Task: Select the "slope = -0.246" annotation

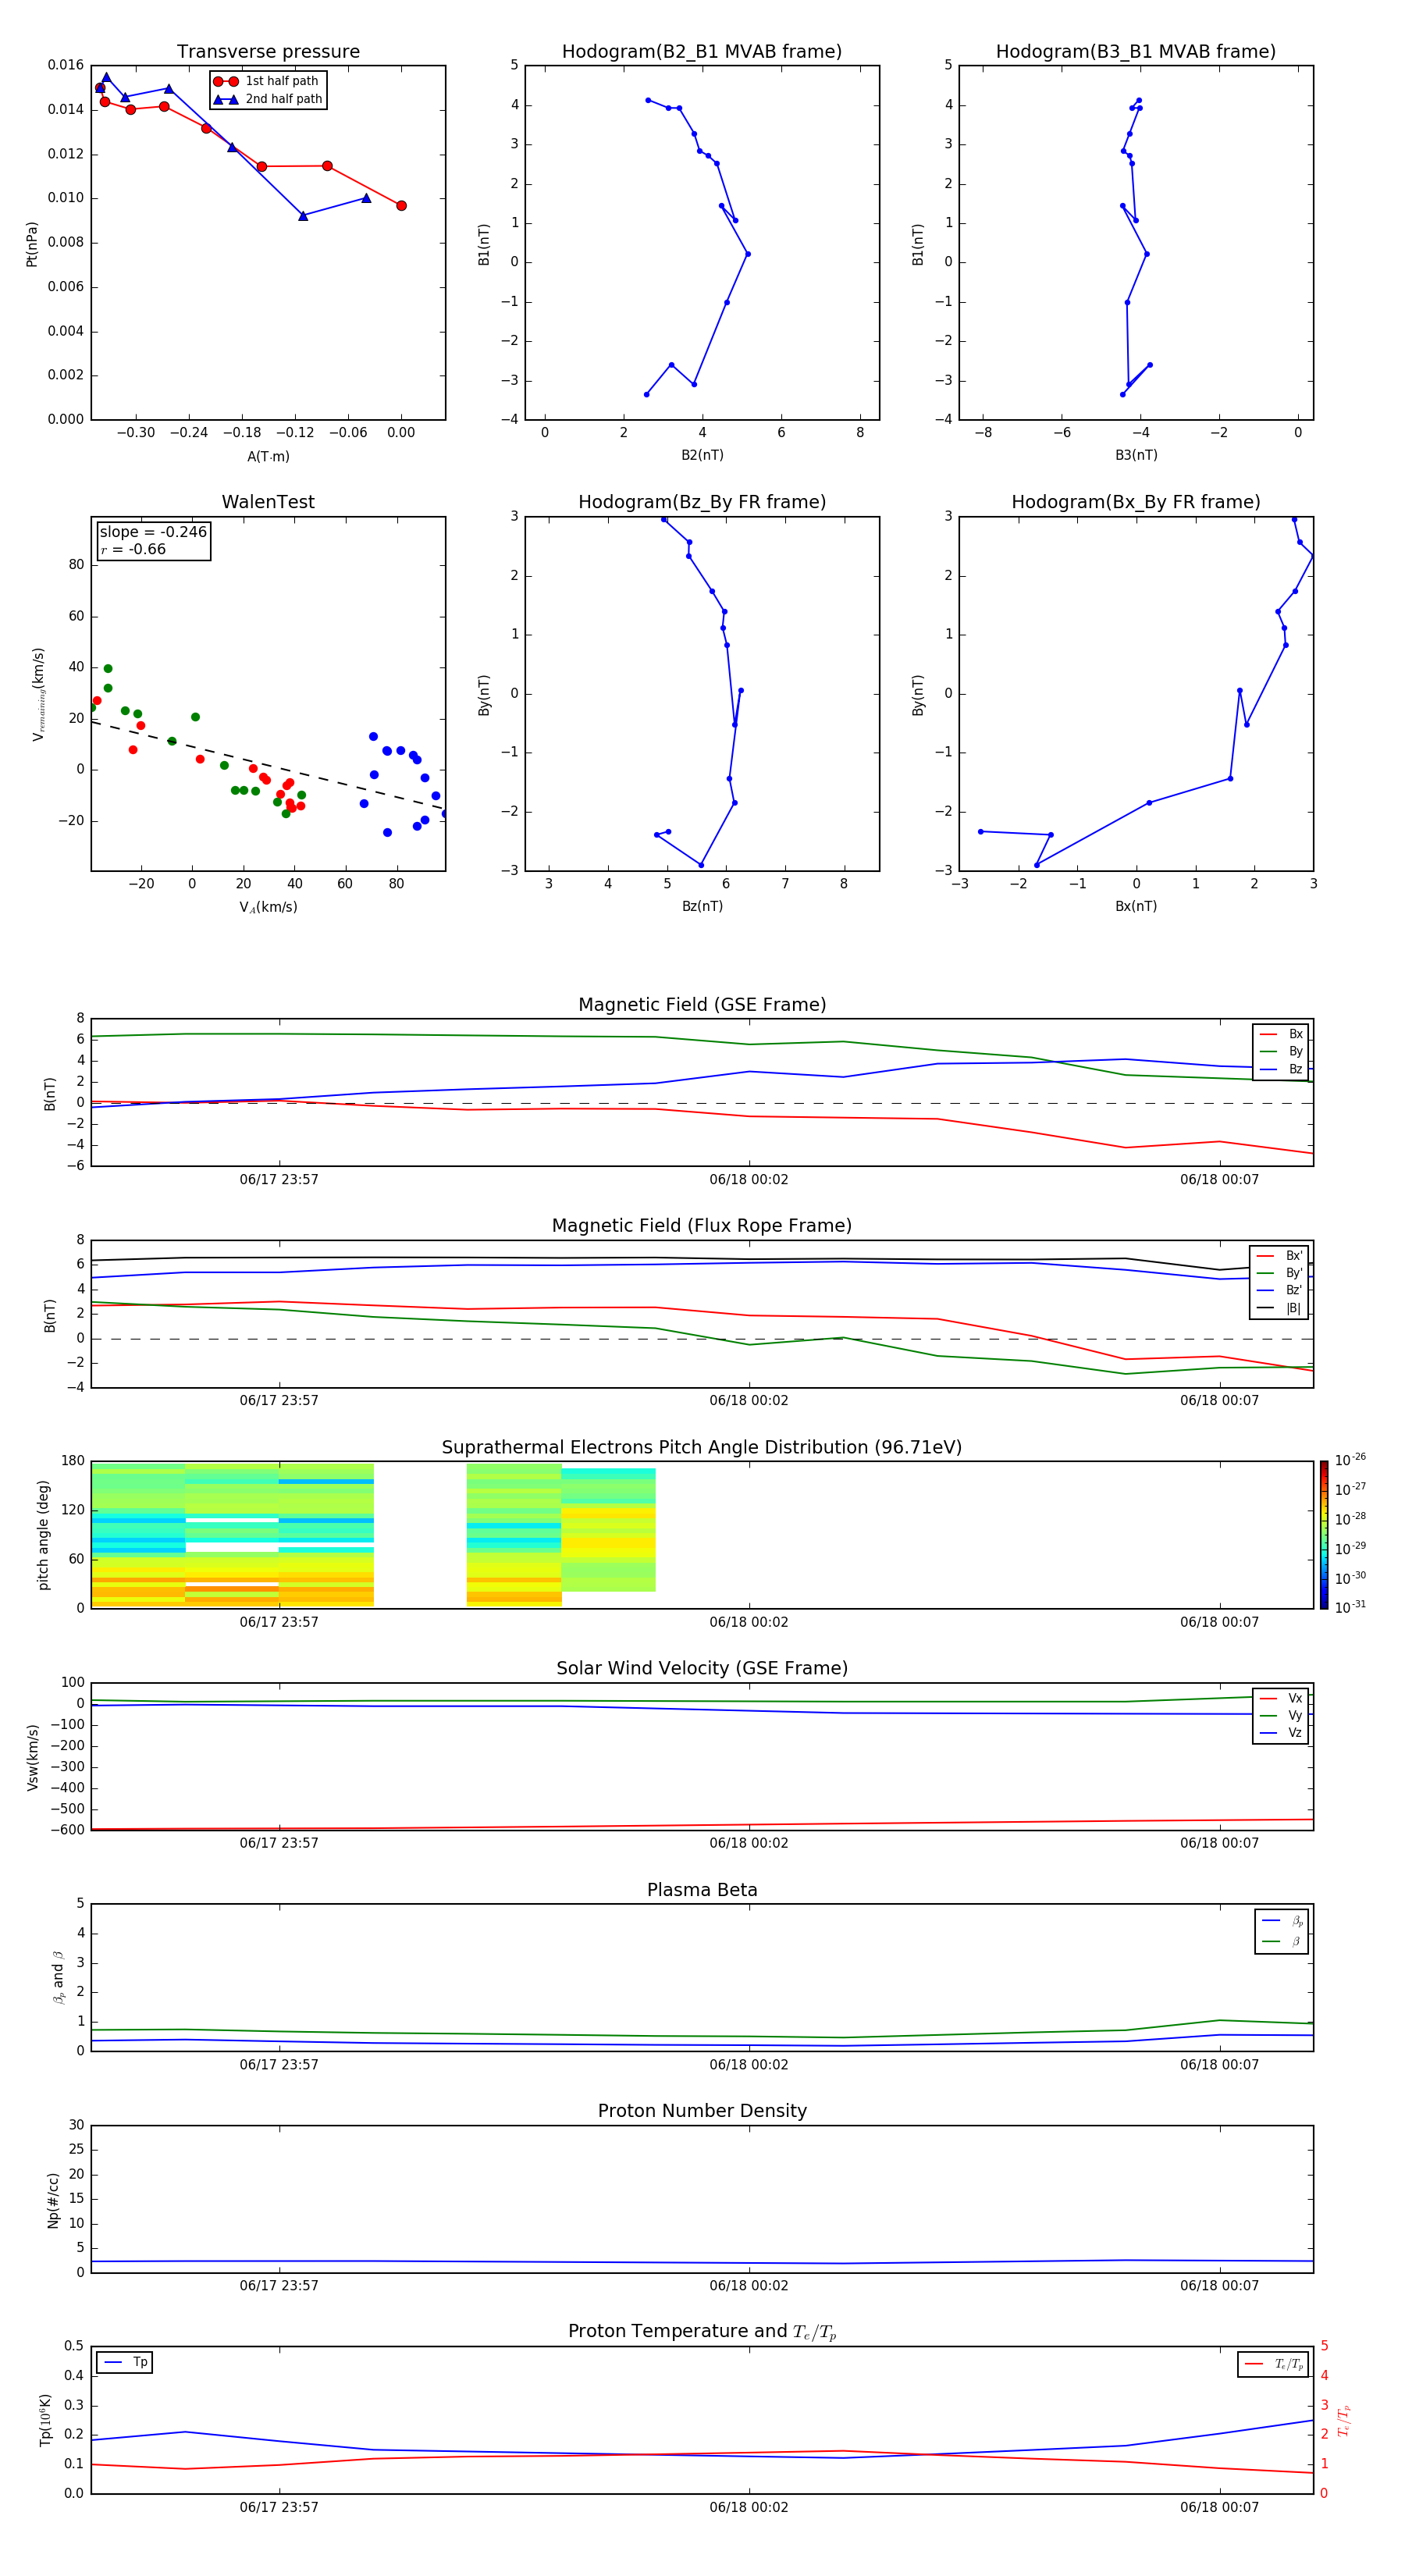Action: click(153, 532)
